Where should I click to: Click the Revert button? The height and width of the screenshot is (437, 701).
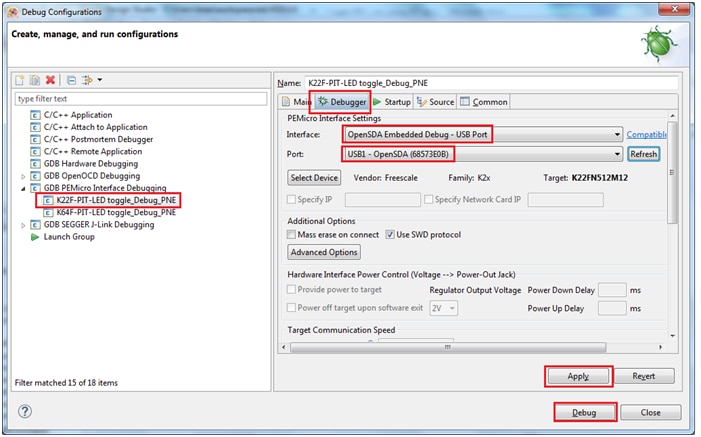coord(644,376)
